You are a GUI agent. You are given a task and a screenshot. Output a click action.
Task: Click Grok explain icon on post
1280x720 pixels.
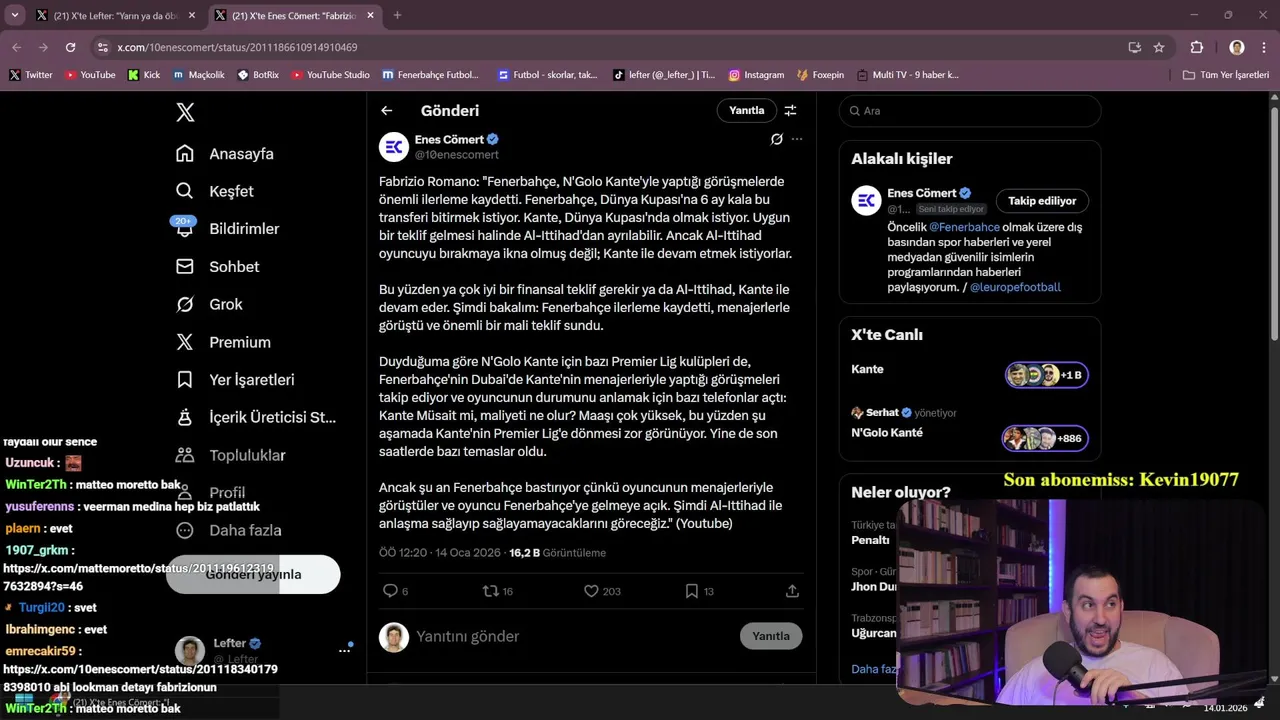coord(776,139)
